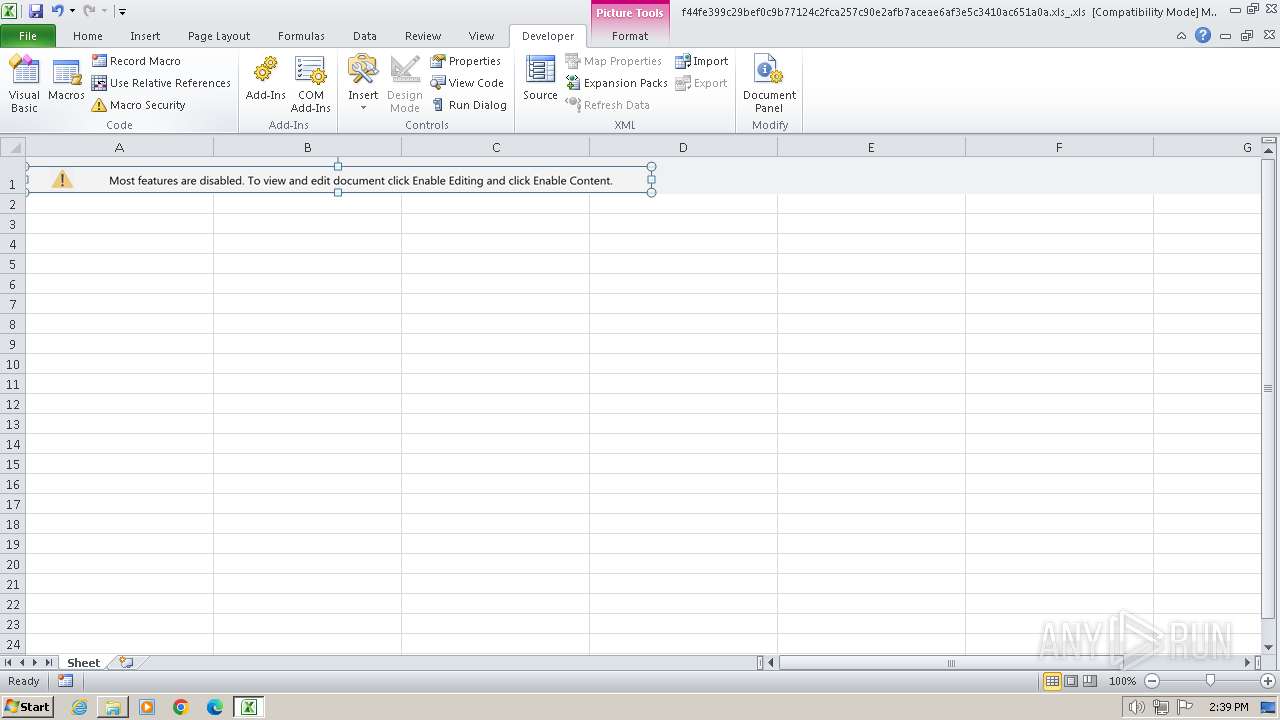The width and height of the screenshot is (1280, 720).
Task: Open Chrome from the taskbar
Action: point(181,707)
